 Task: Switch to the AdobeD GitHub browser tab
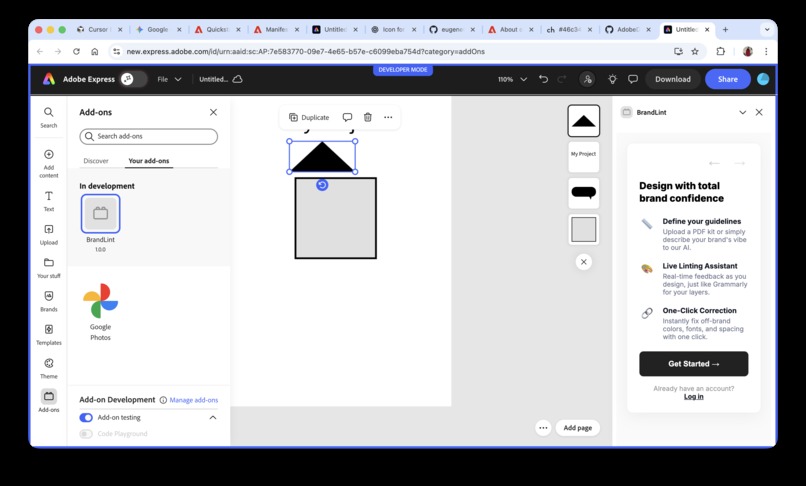tap(627, 30)
